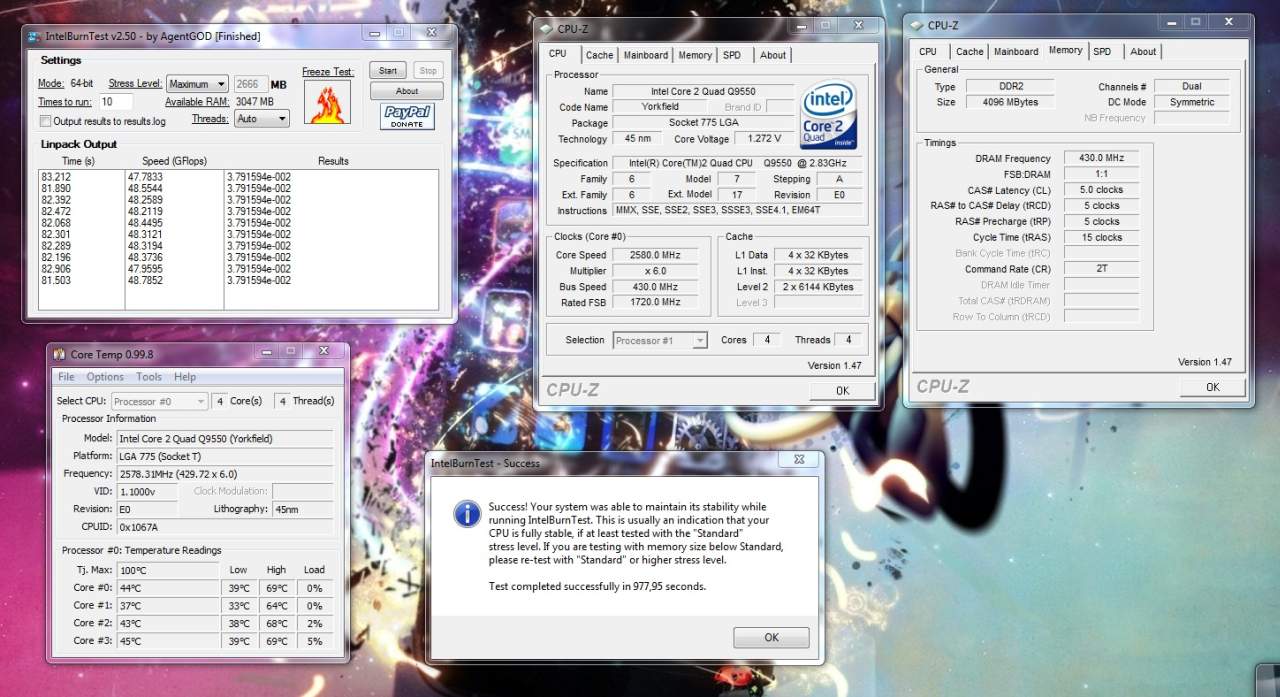Click OK in the Memory CPU-Z window
This screenshot has height=697, width=1280.
1212,387
